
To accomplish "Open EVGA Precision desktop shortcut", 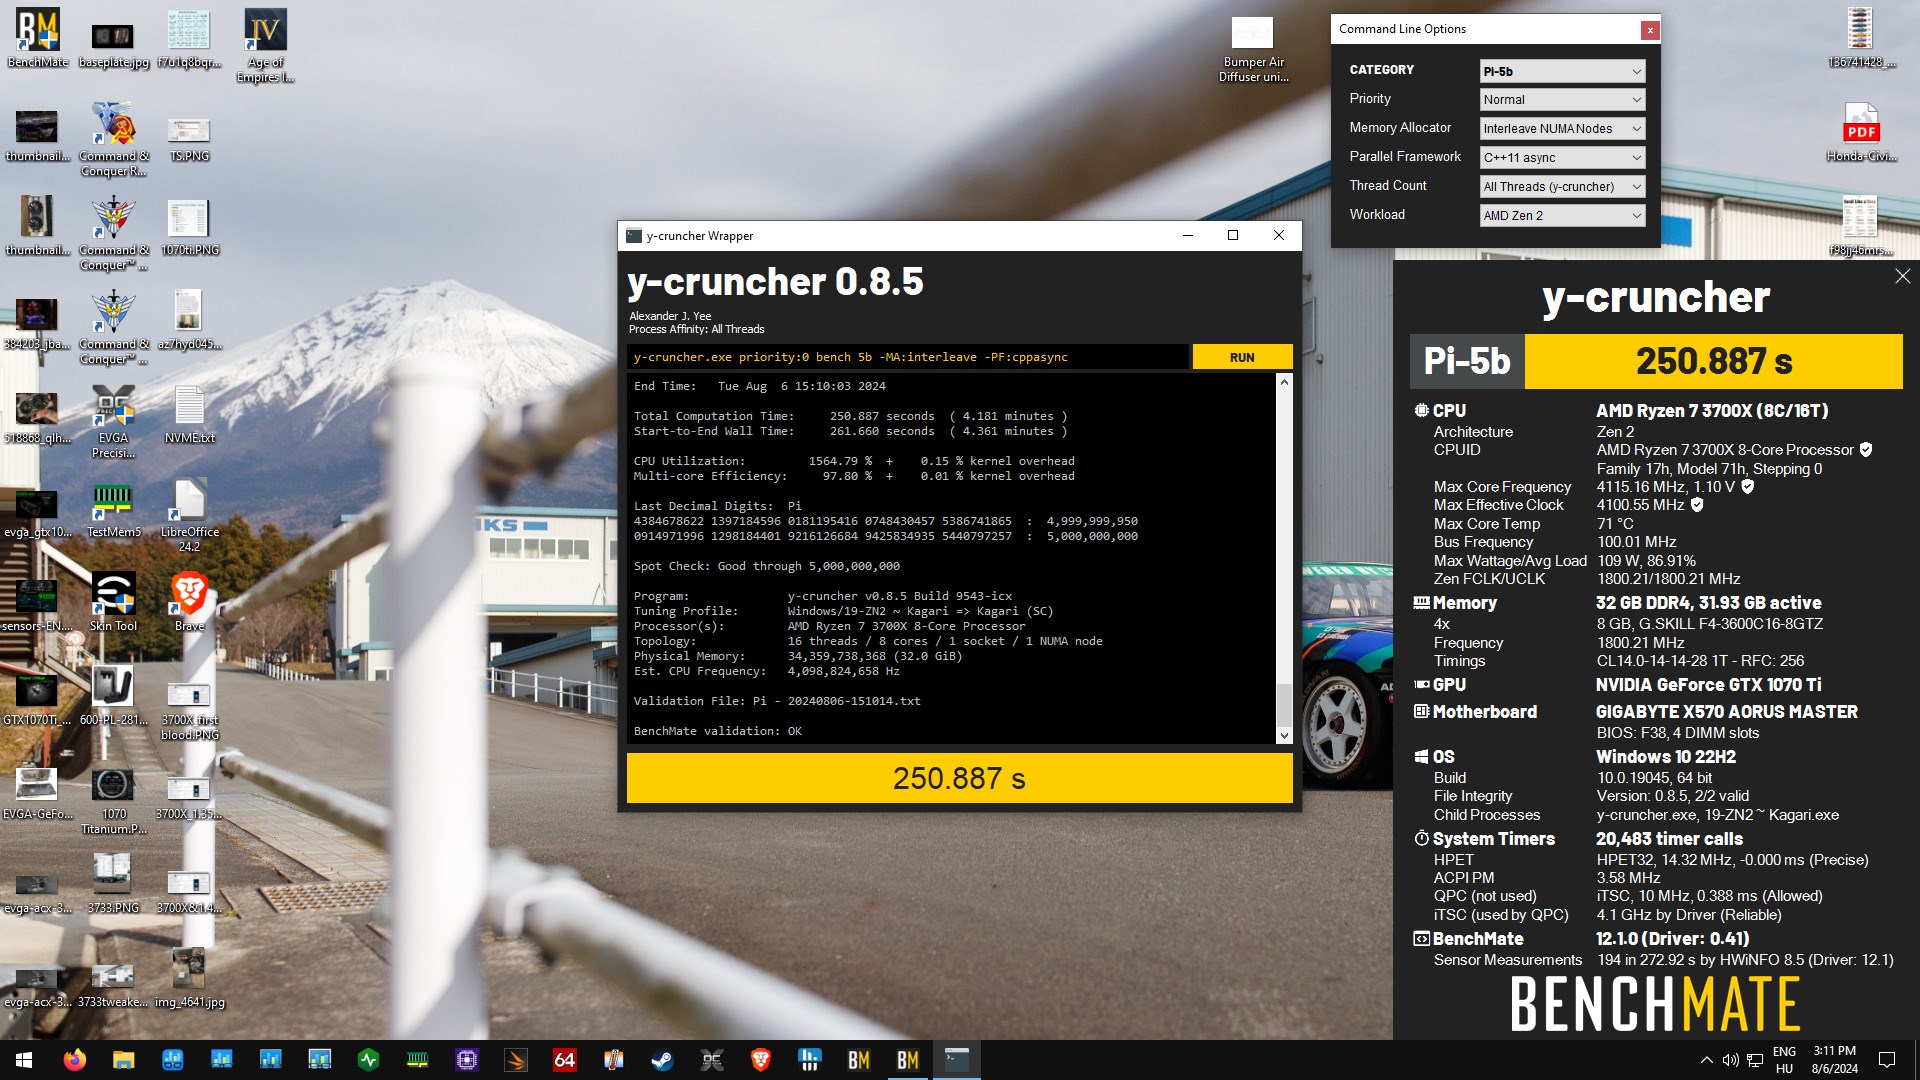I will [113, 420].
